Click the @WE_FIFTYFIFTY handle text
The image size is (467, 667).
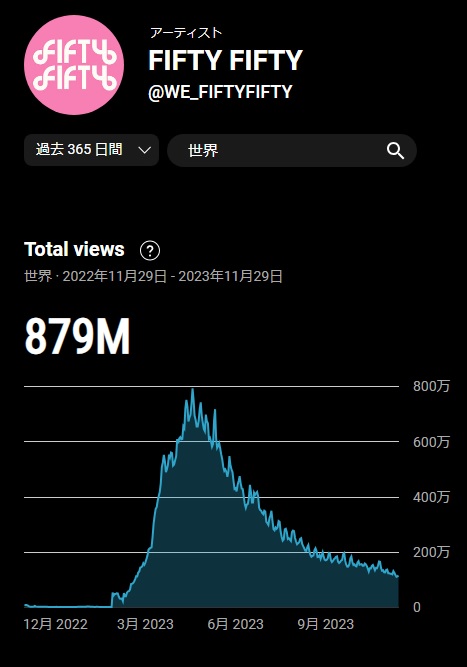click(220, 91)
